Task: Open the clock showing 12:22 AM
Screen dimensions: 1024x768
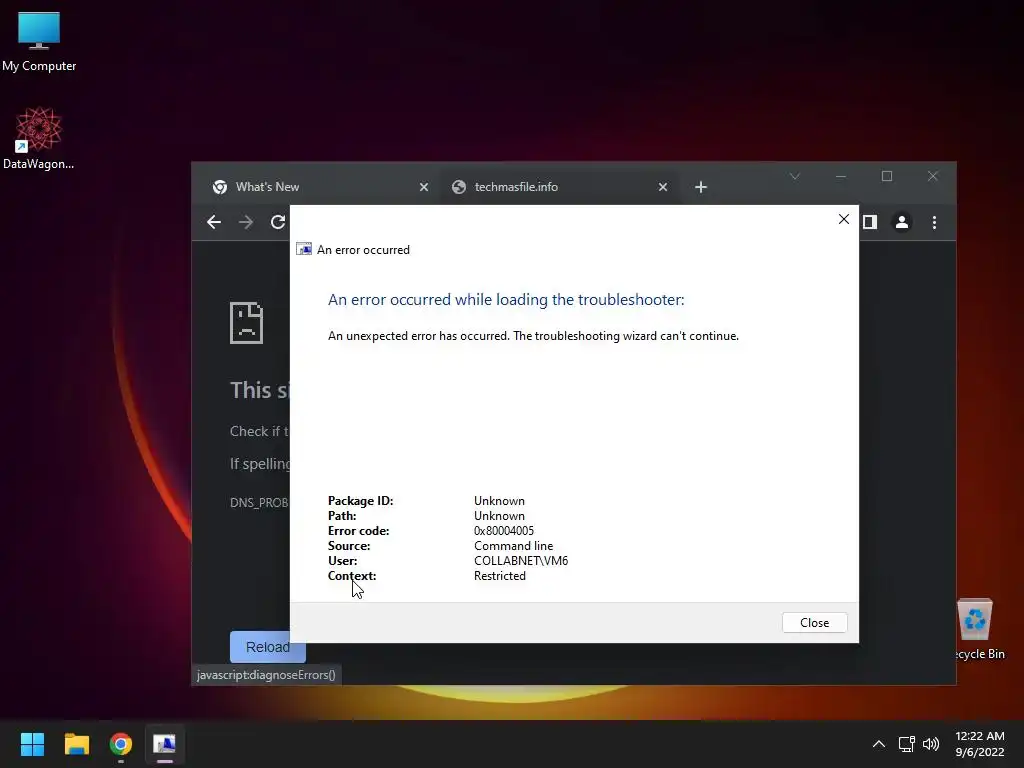Action: (x=980, y=744)
